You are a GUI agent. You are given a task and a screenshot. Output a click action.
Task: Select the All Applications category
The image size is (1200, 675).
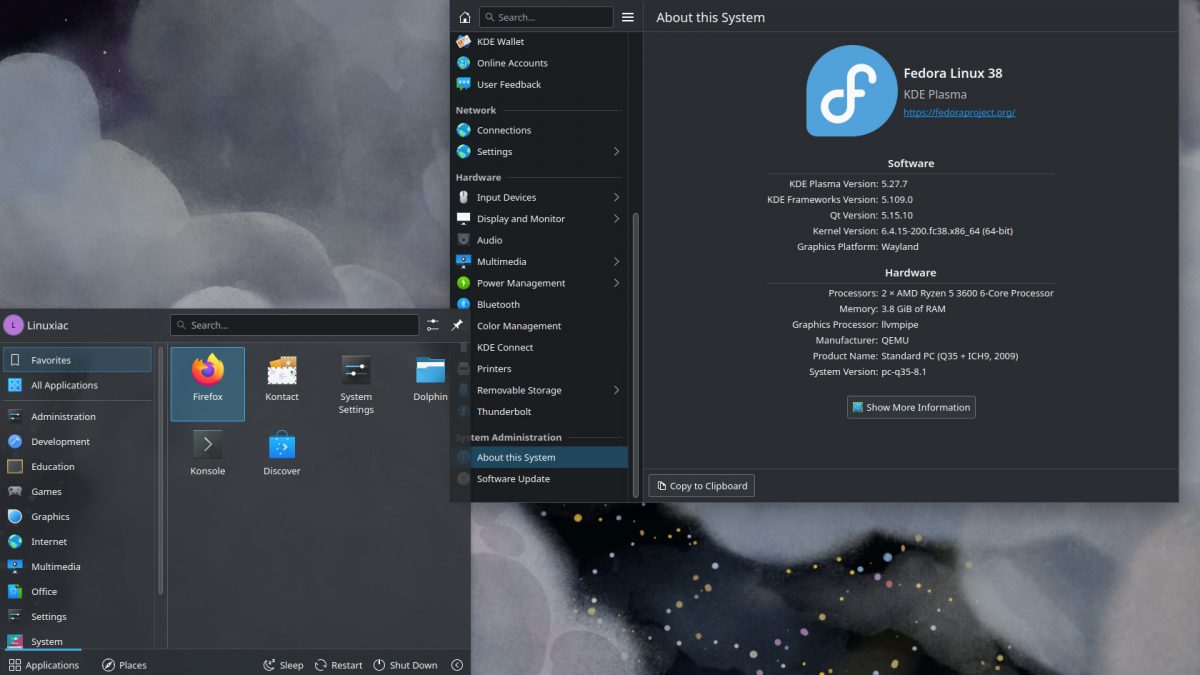click(x=77, y=385)
